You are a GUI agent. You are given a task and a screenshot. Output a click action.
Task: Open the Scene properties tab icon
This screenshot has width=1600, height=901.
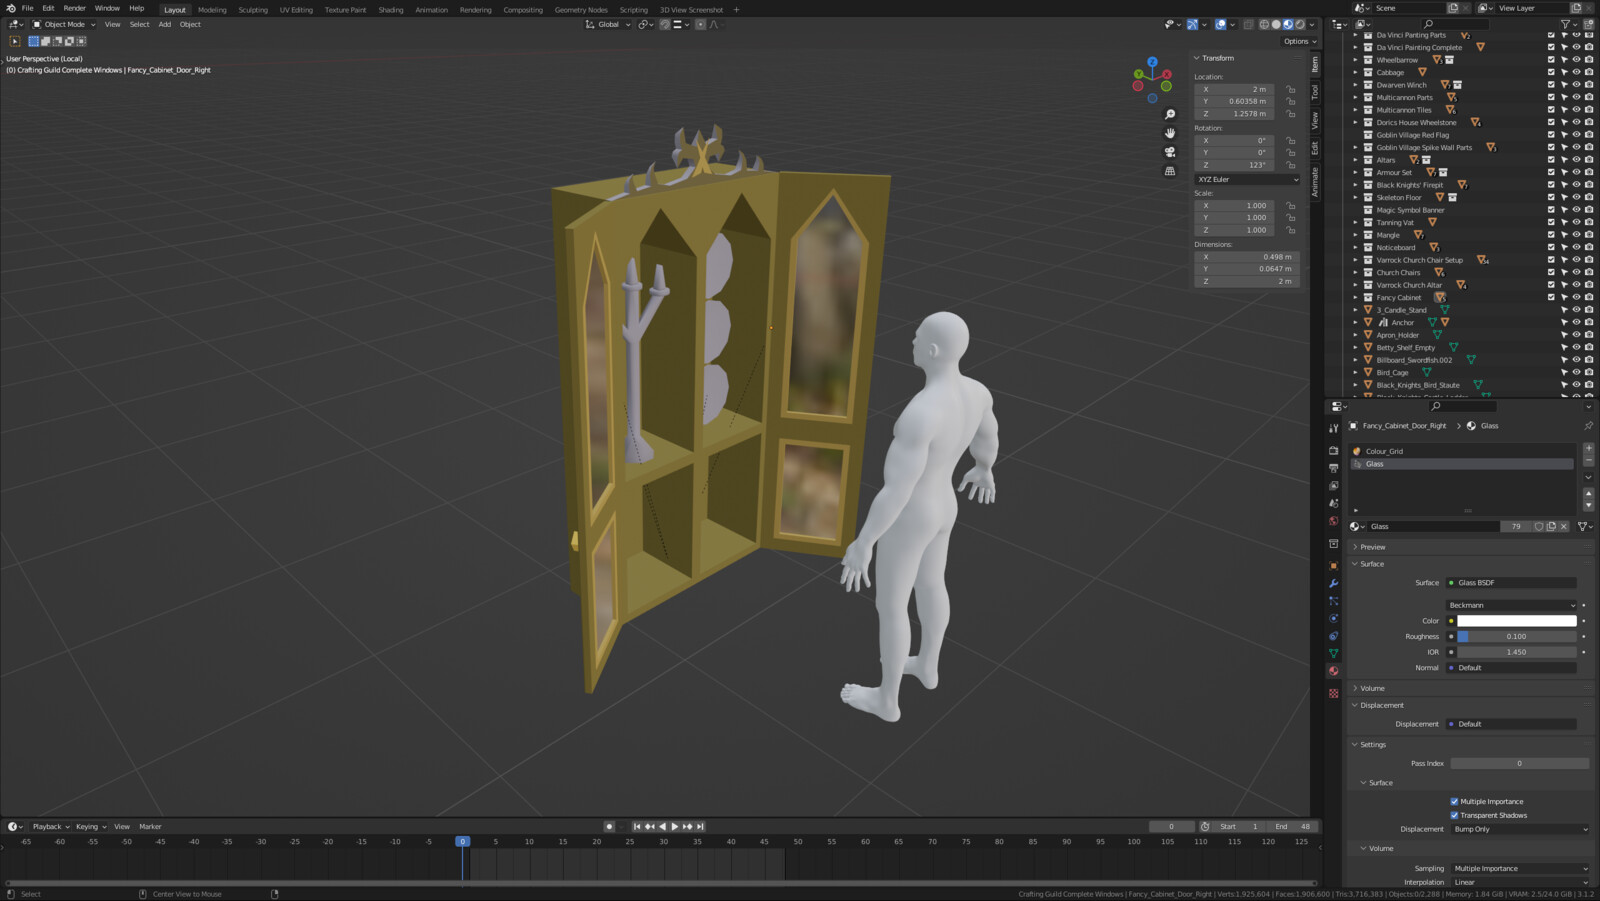point(1333,503)
